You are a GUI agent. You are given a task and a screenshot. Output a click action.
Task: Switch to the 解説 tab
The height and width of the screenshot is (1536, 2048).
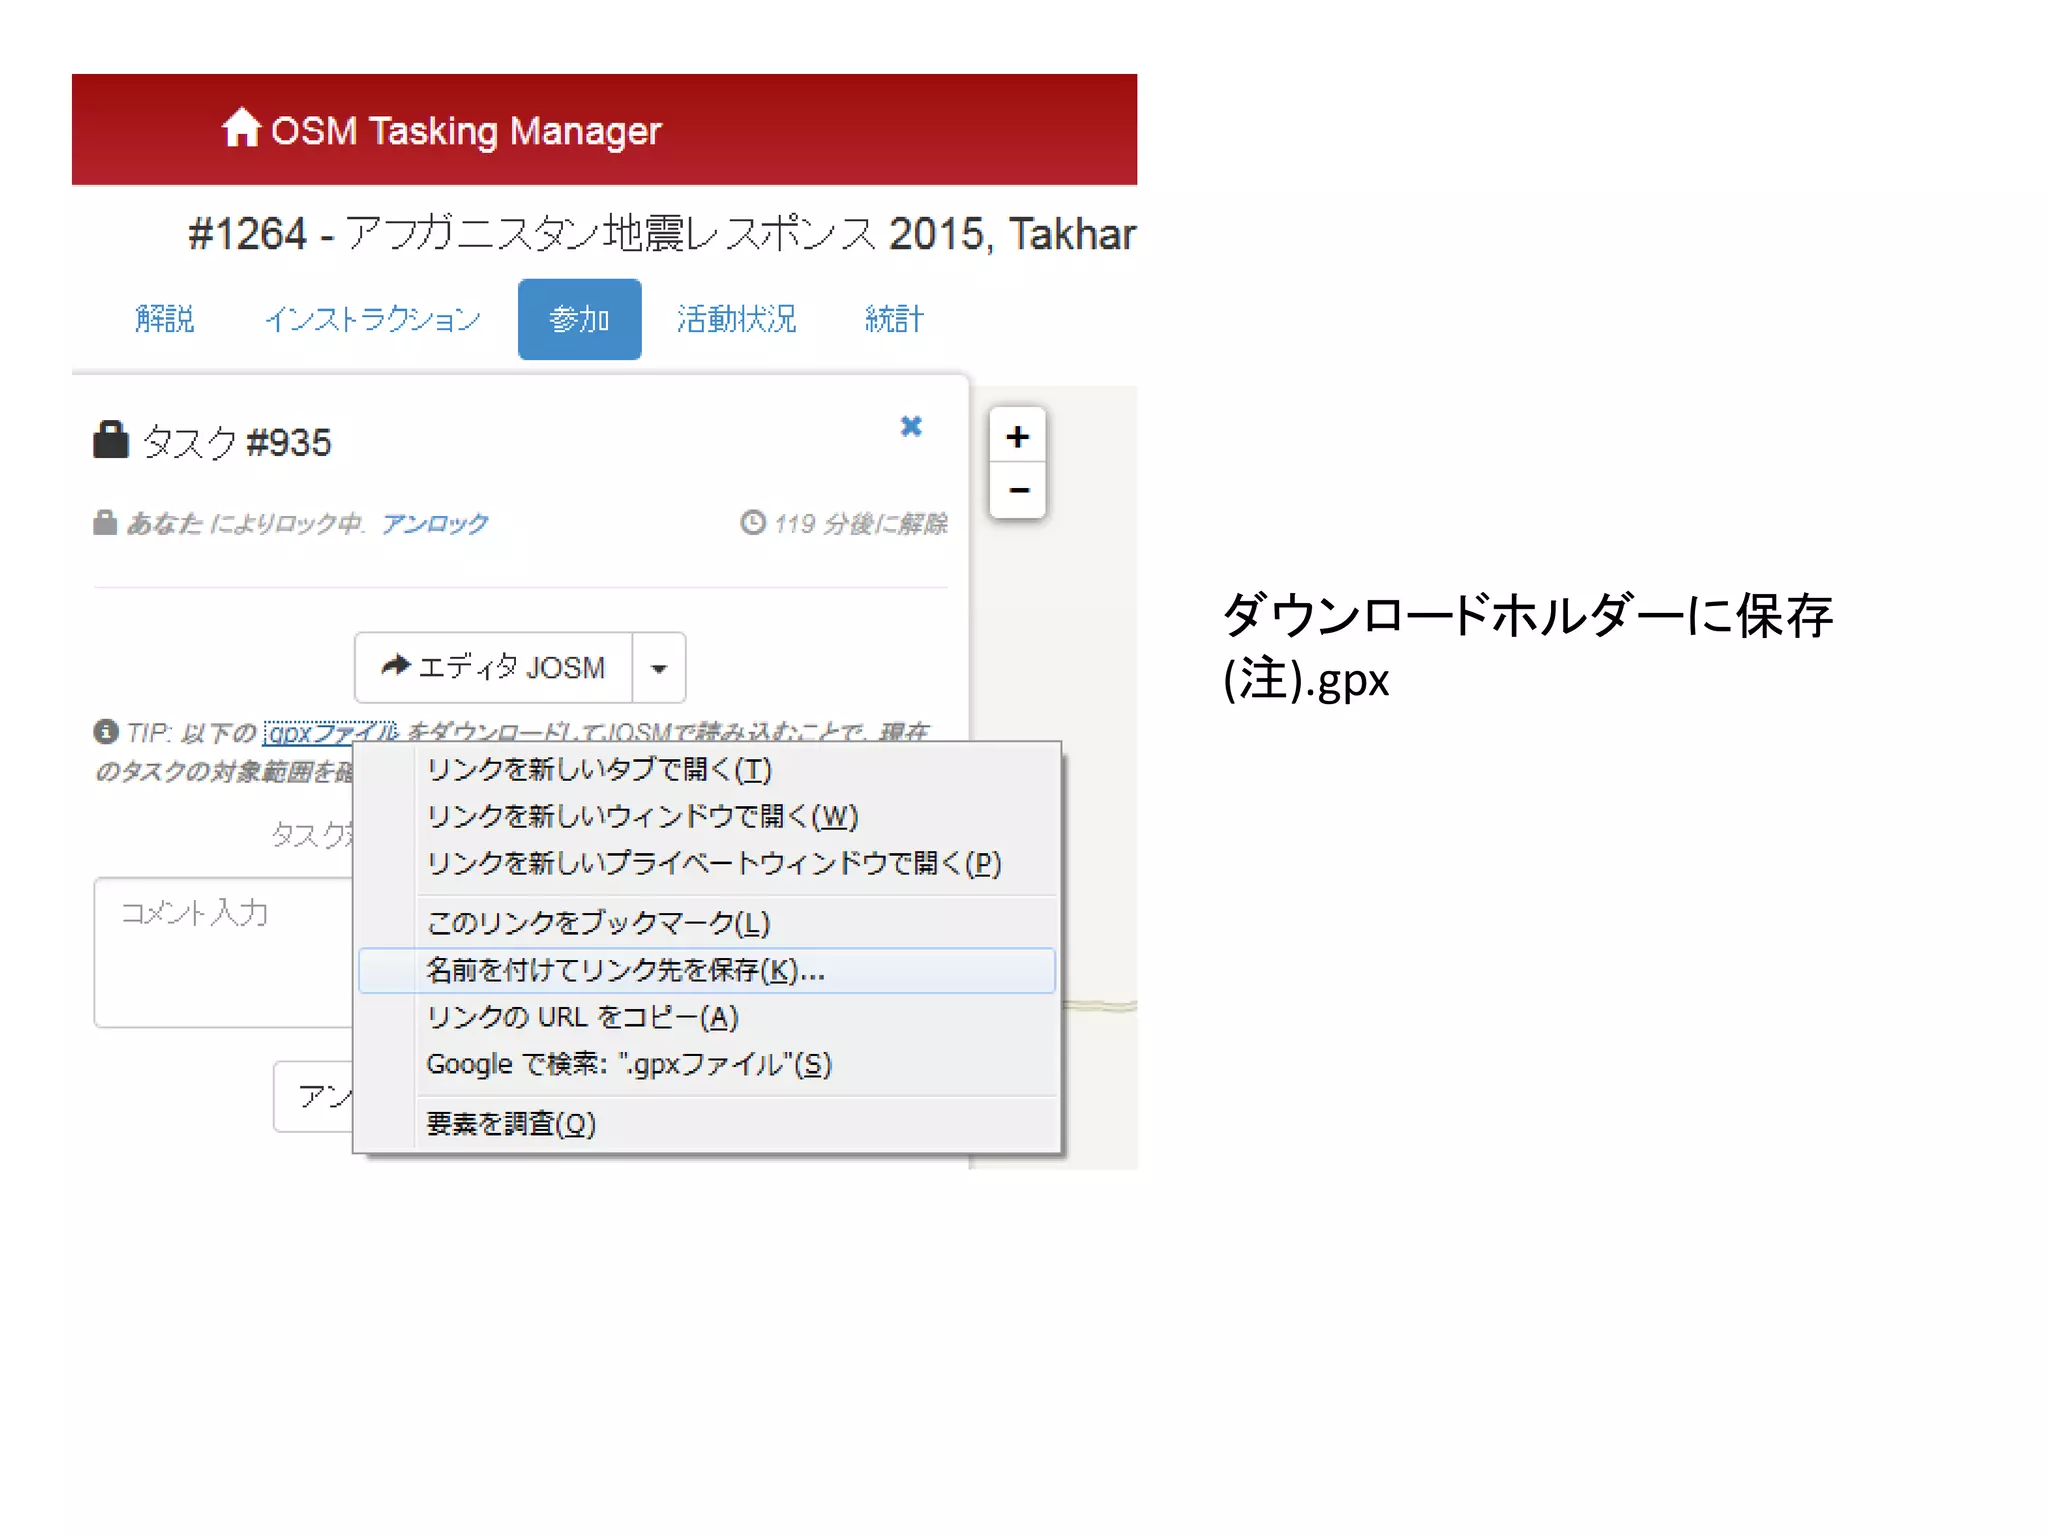click(165, 319)
